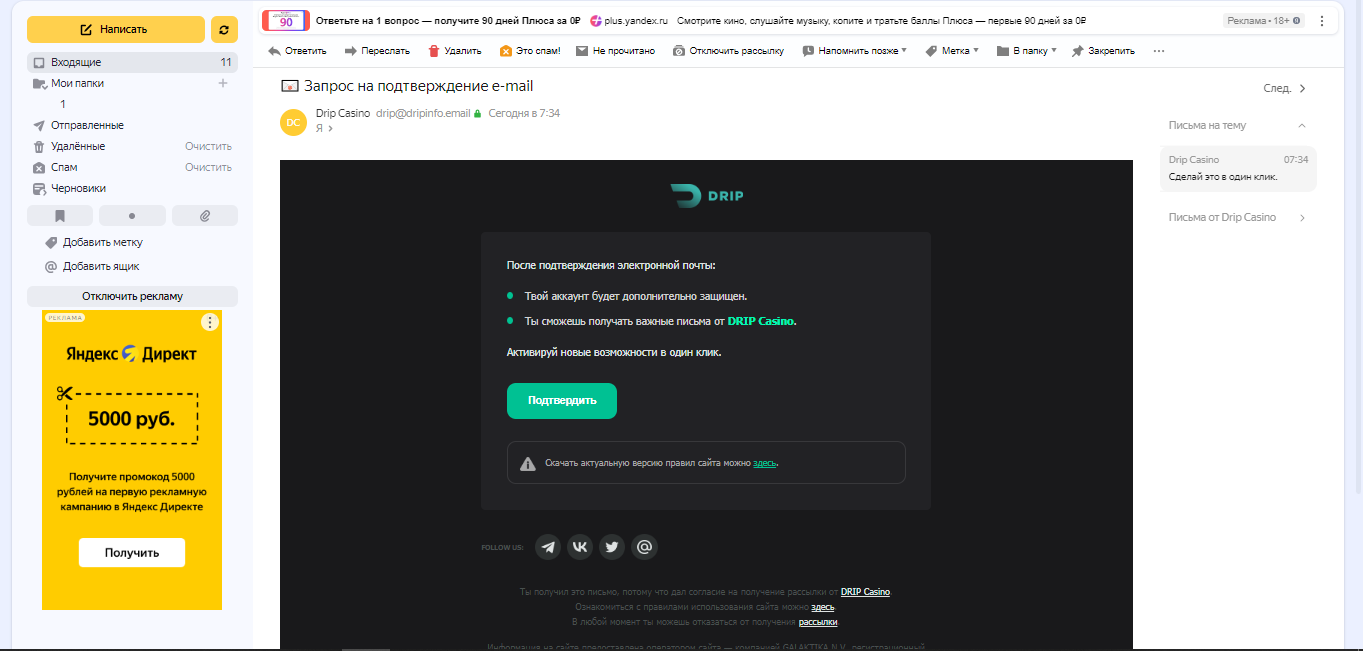The height and width of the screenshot is (651, 1363).
Task: Open the Telegram icon in email footer
Action: tap(547, 547)
